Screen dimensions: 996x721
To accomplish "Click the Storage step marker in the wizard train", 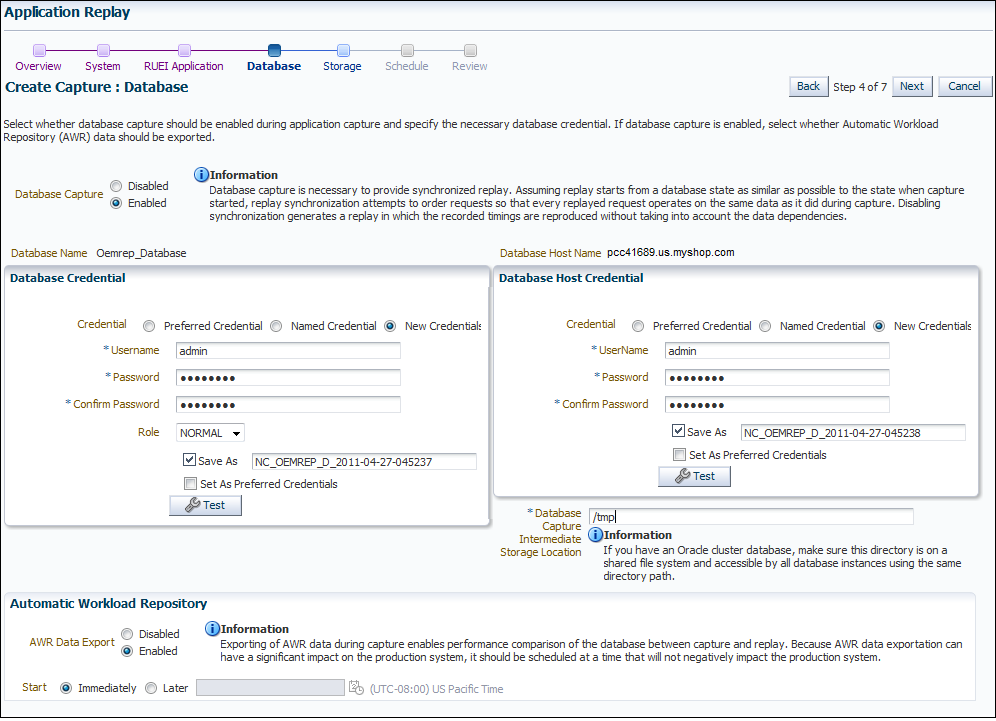I will tap(343, 50).
